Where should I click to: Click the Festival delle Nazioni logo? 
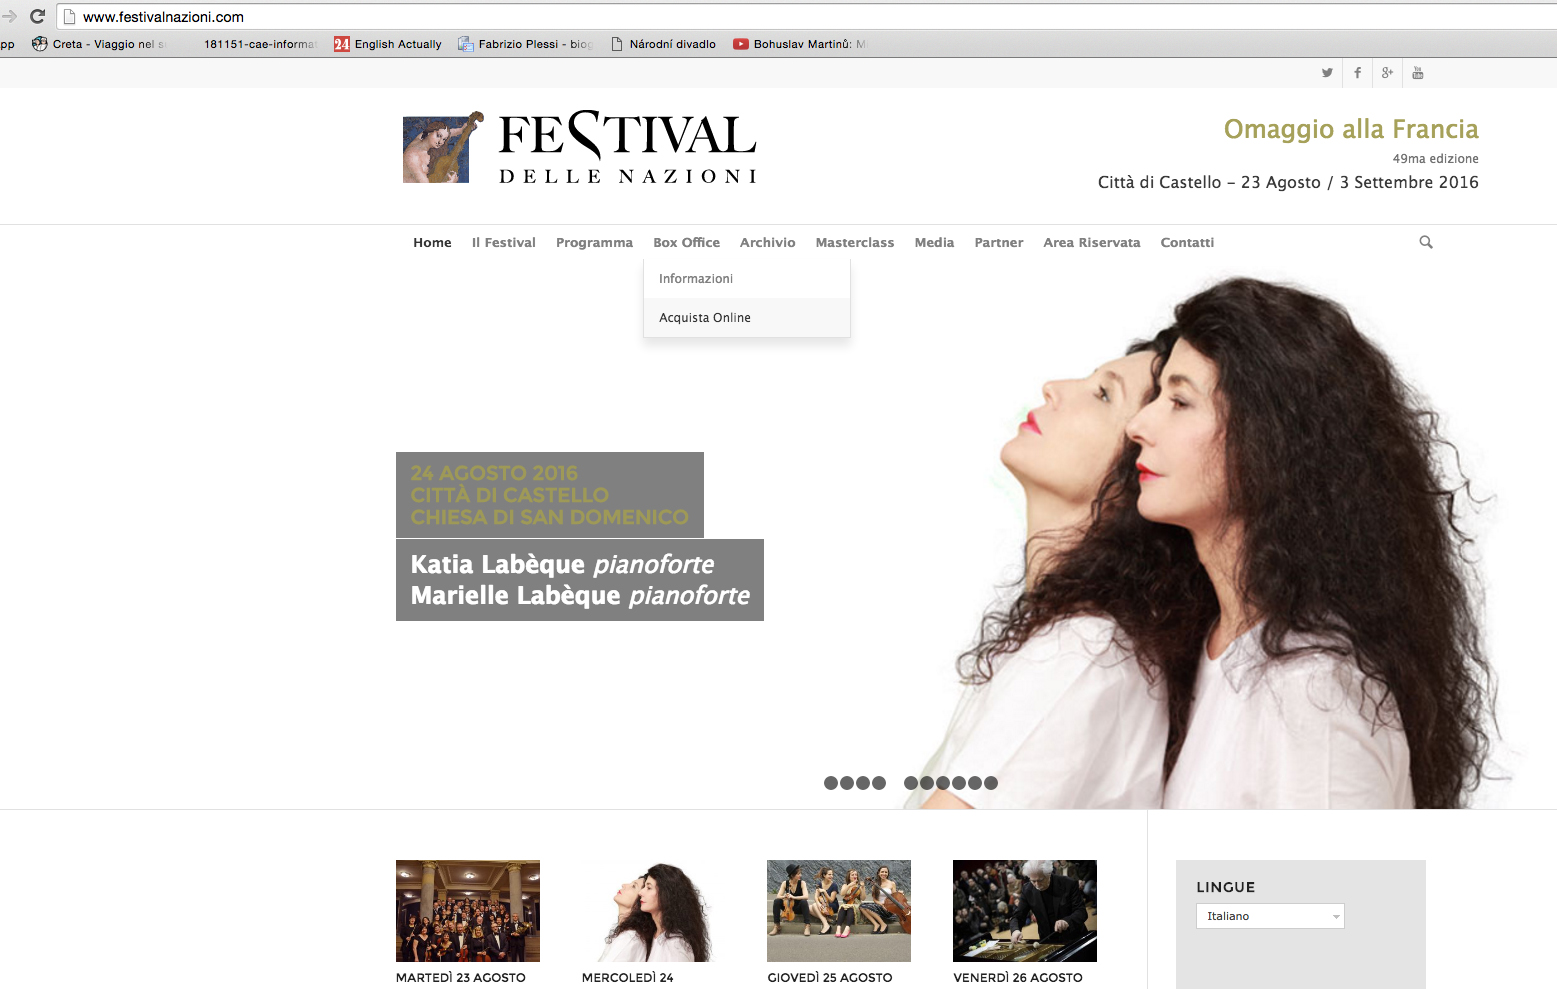pos(580,148)
